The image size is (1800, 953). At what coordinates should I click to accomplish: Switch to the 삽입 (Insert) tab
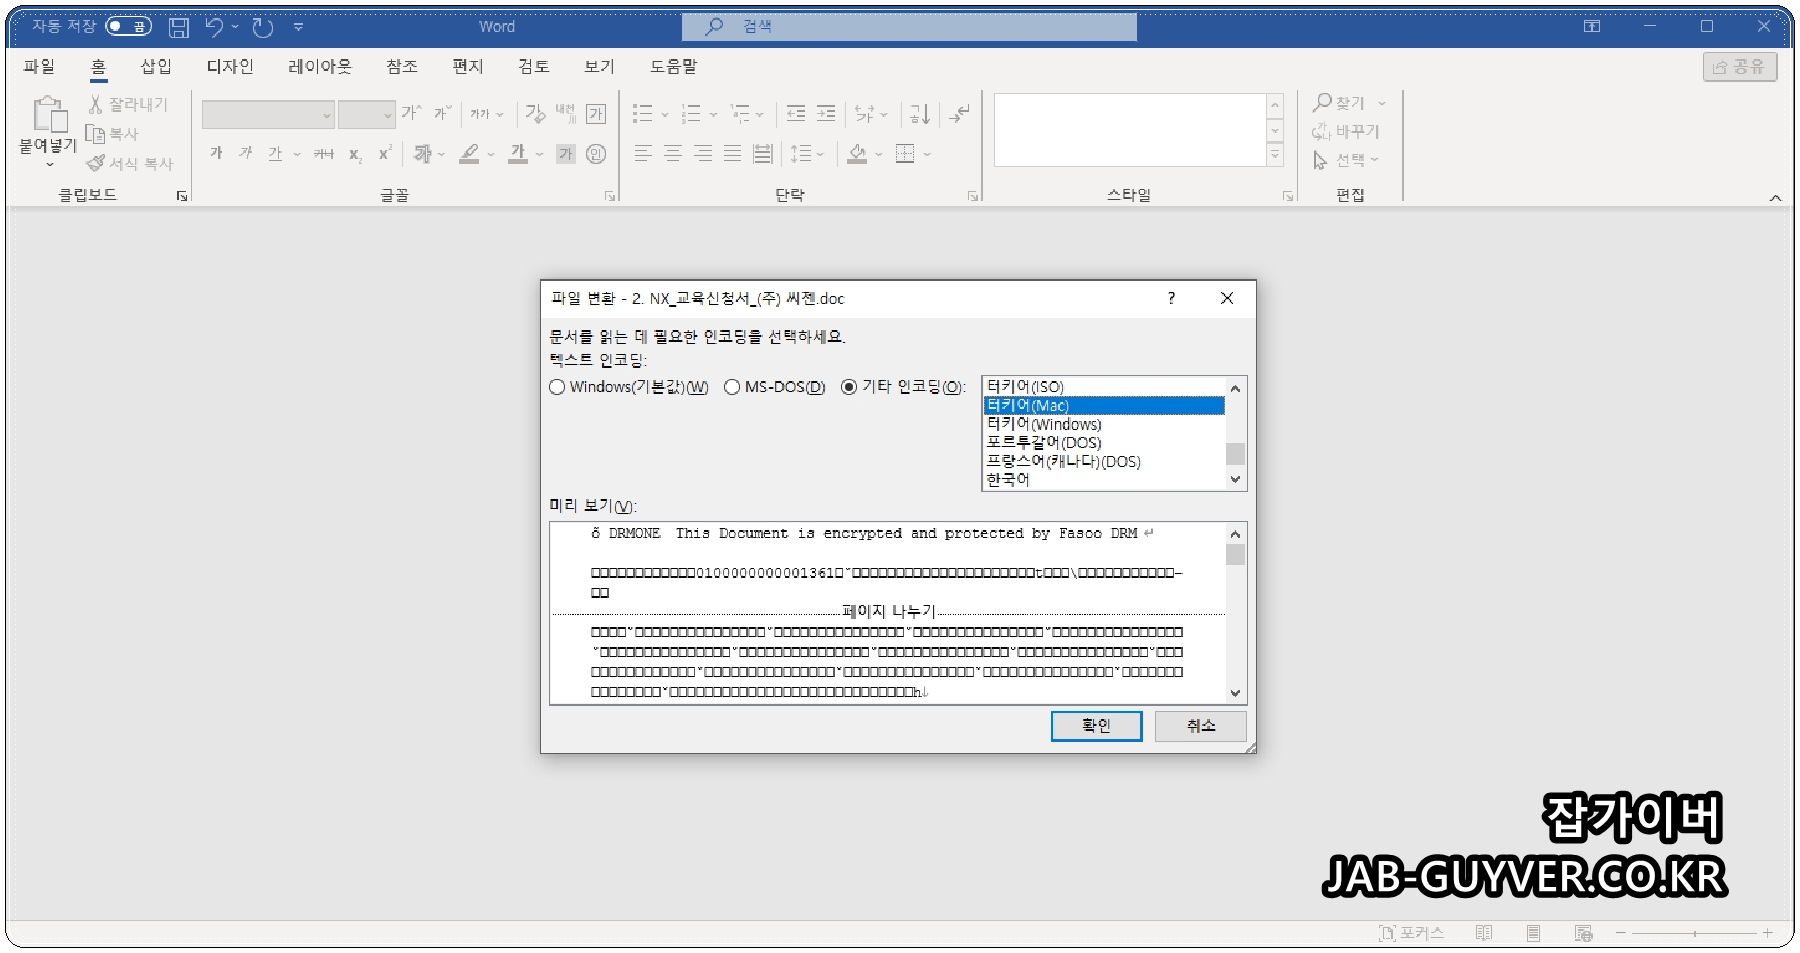coord(156,66)
